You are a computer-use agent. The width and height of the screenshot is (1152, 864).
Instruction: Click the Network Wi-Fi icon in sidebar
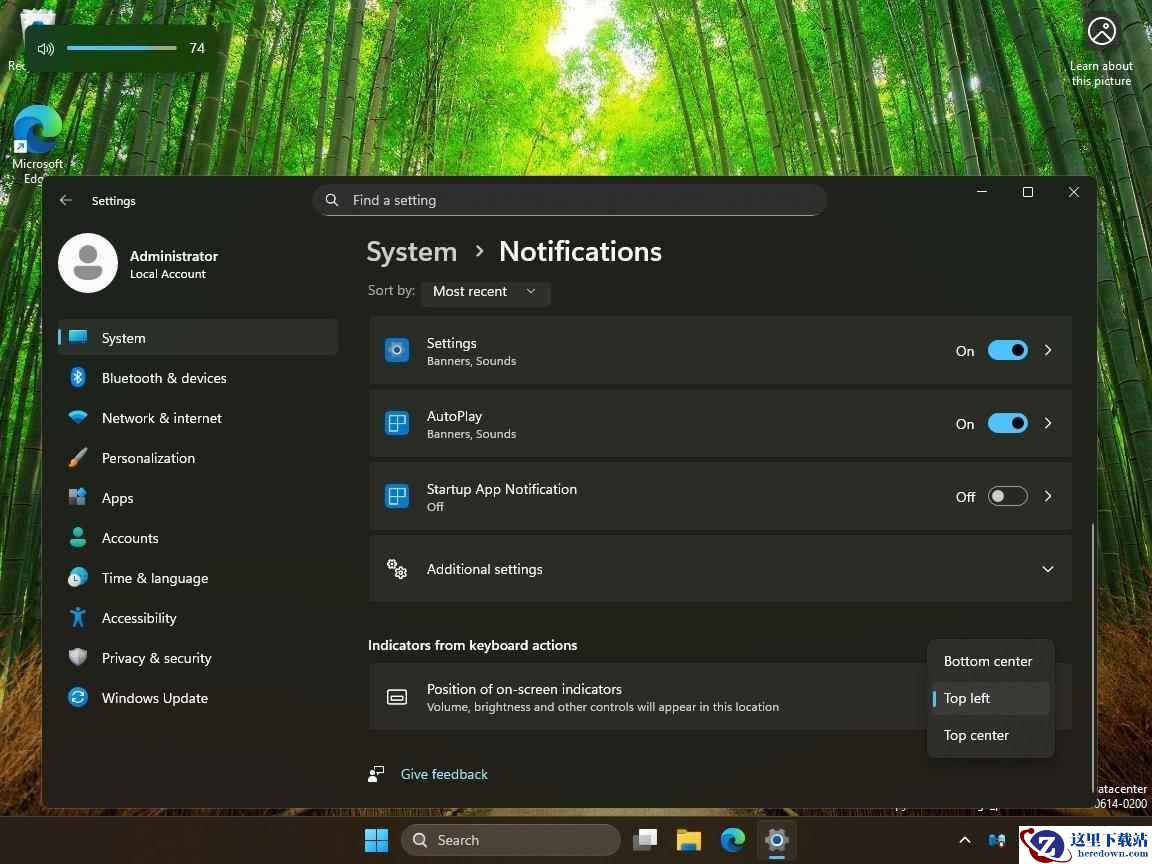pyautogui.click(x=78, y=417)
